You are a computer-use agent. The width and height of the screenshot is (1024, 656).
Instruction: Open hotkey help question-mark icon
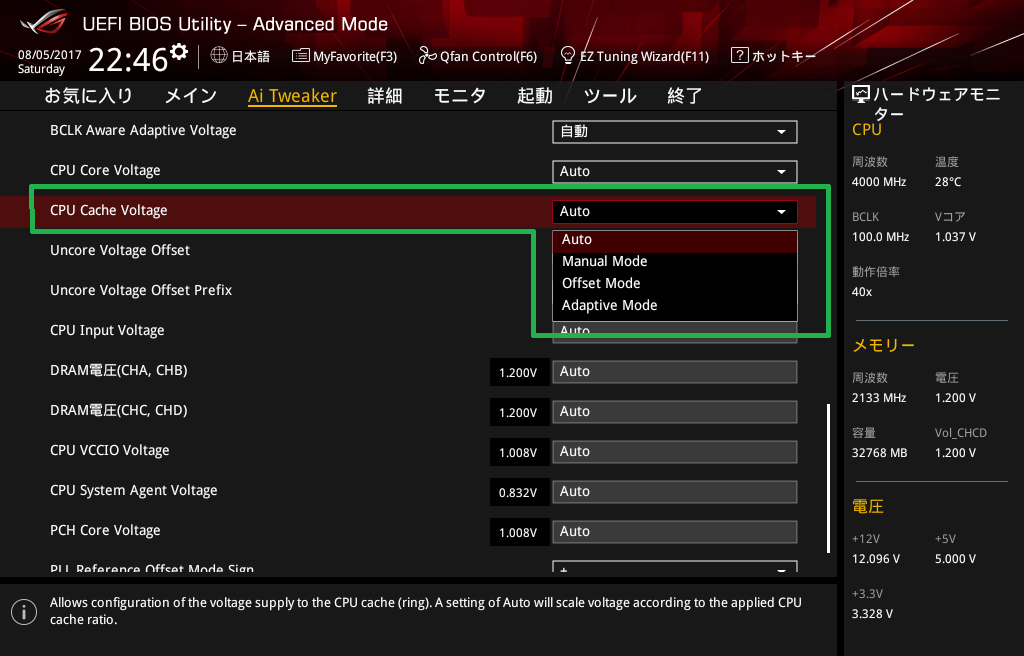point(739,55)
